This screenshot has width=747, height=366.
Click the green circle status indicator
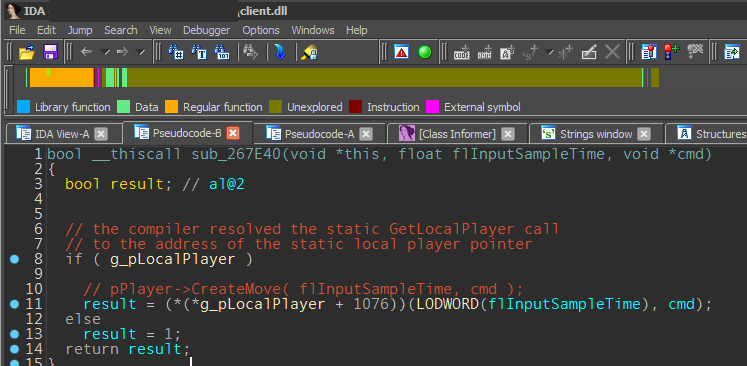tap(425, 51)
